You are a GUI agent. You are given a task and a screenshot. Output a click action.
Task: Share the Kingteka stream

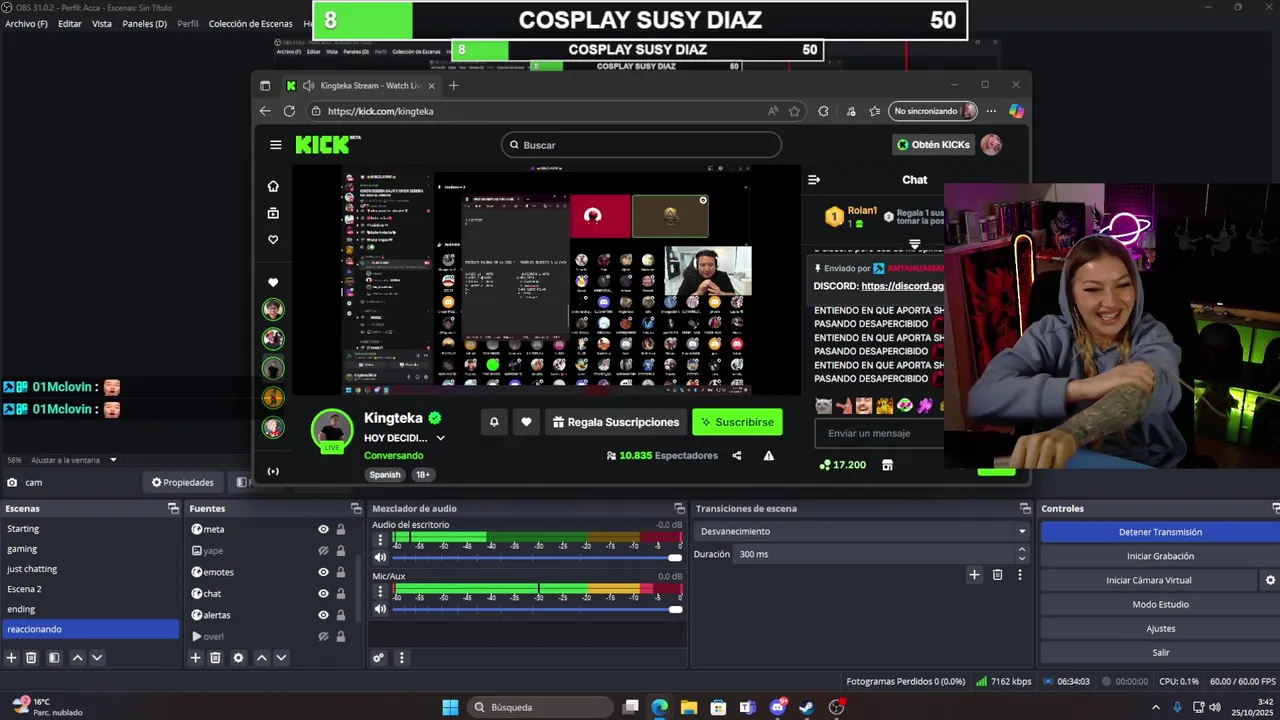pos(737,456)
